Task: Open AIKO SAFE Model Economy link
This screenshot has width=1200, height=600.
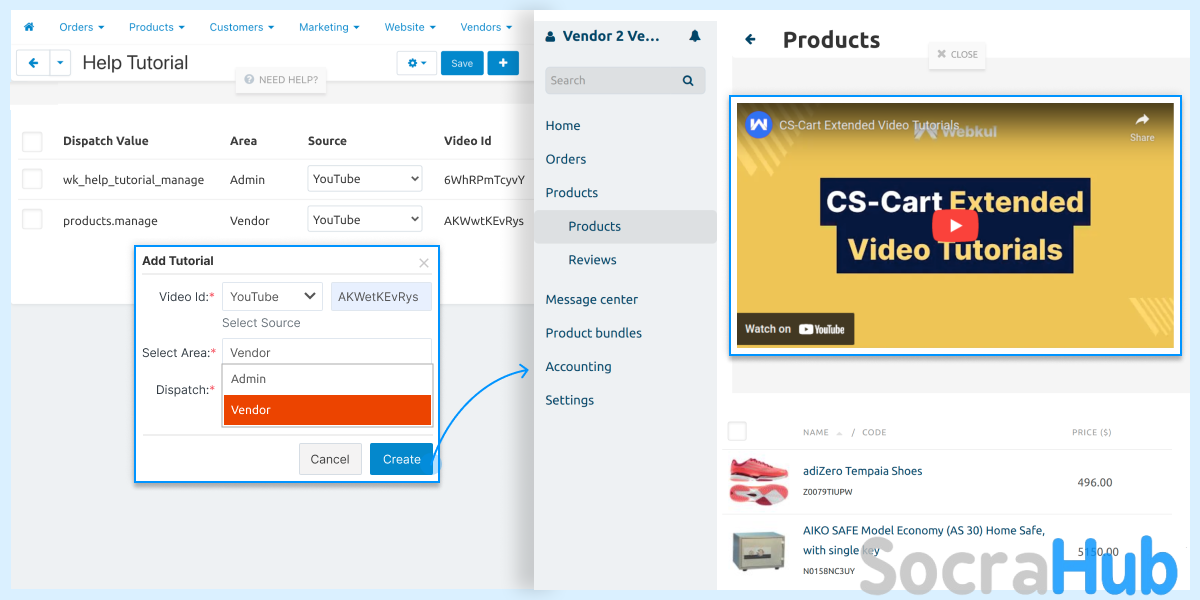Action: 924,540
